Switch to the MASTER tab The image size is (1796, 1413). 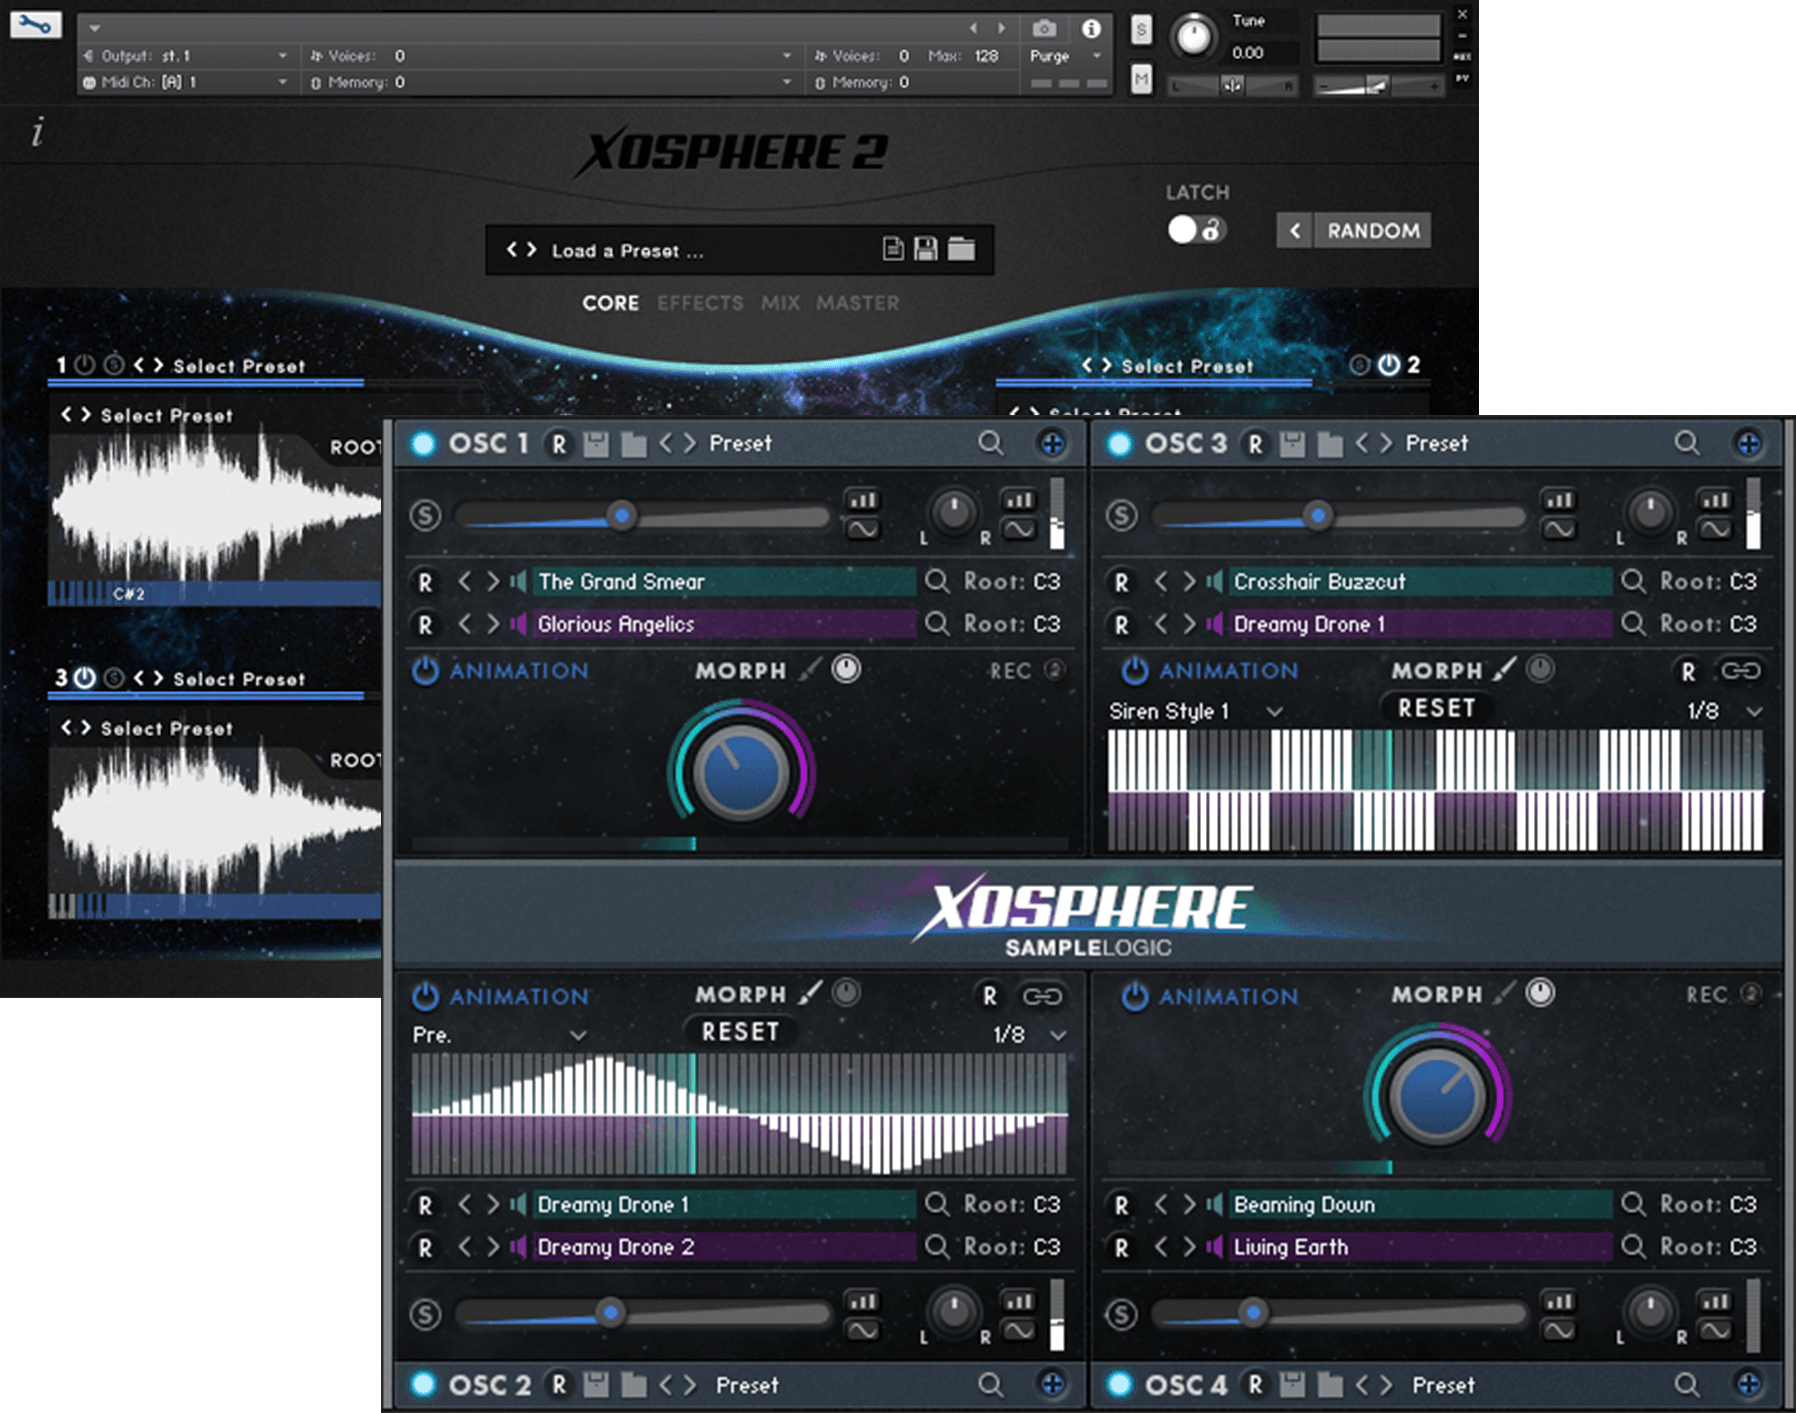(857, 303)
